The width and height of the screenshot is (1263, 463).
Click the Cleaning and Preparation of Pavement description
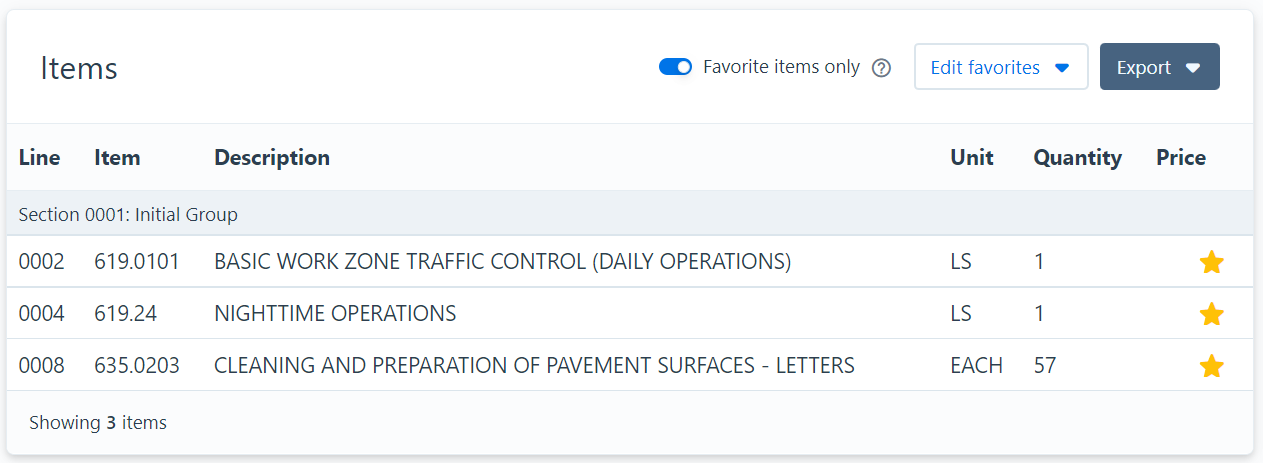[x=534, y=366]
